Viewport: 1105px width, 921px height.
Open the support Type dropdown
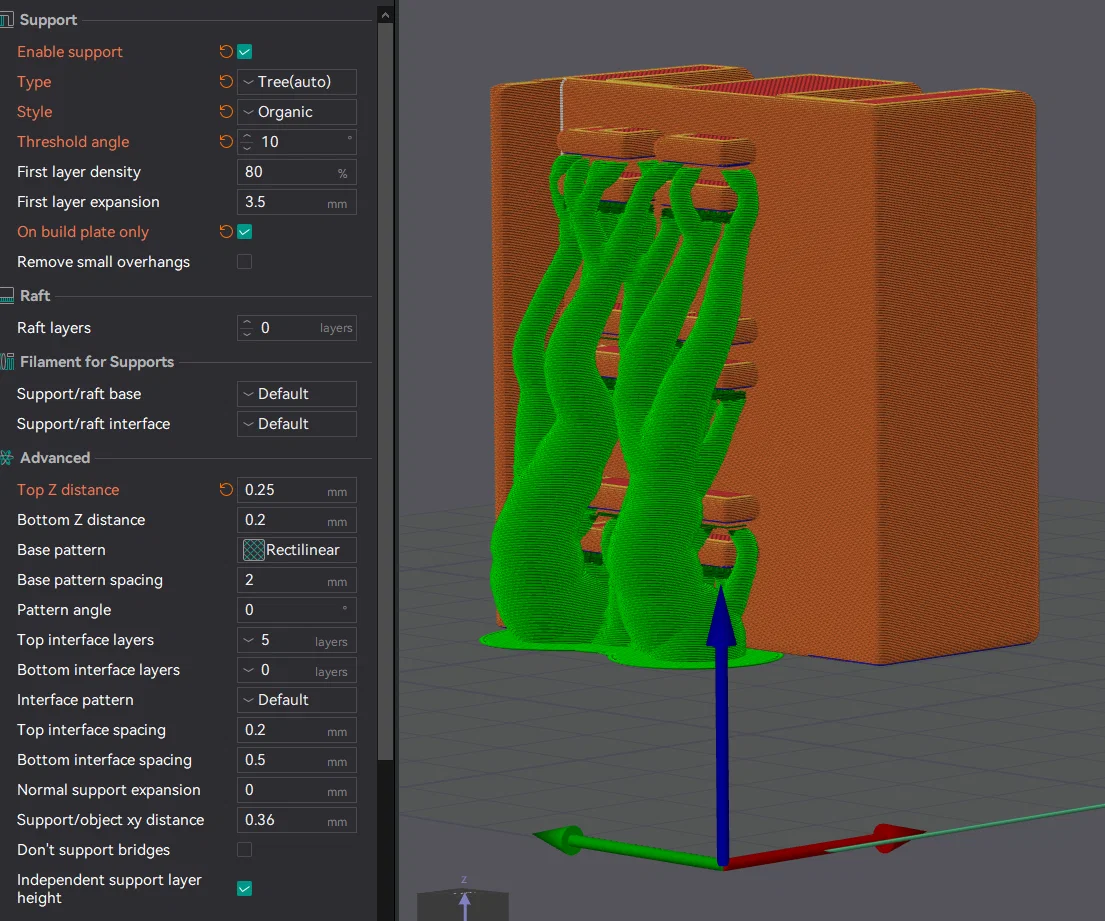(x=297, y=82)
